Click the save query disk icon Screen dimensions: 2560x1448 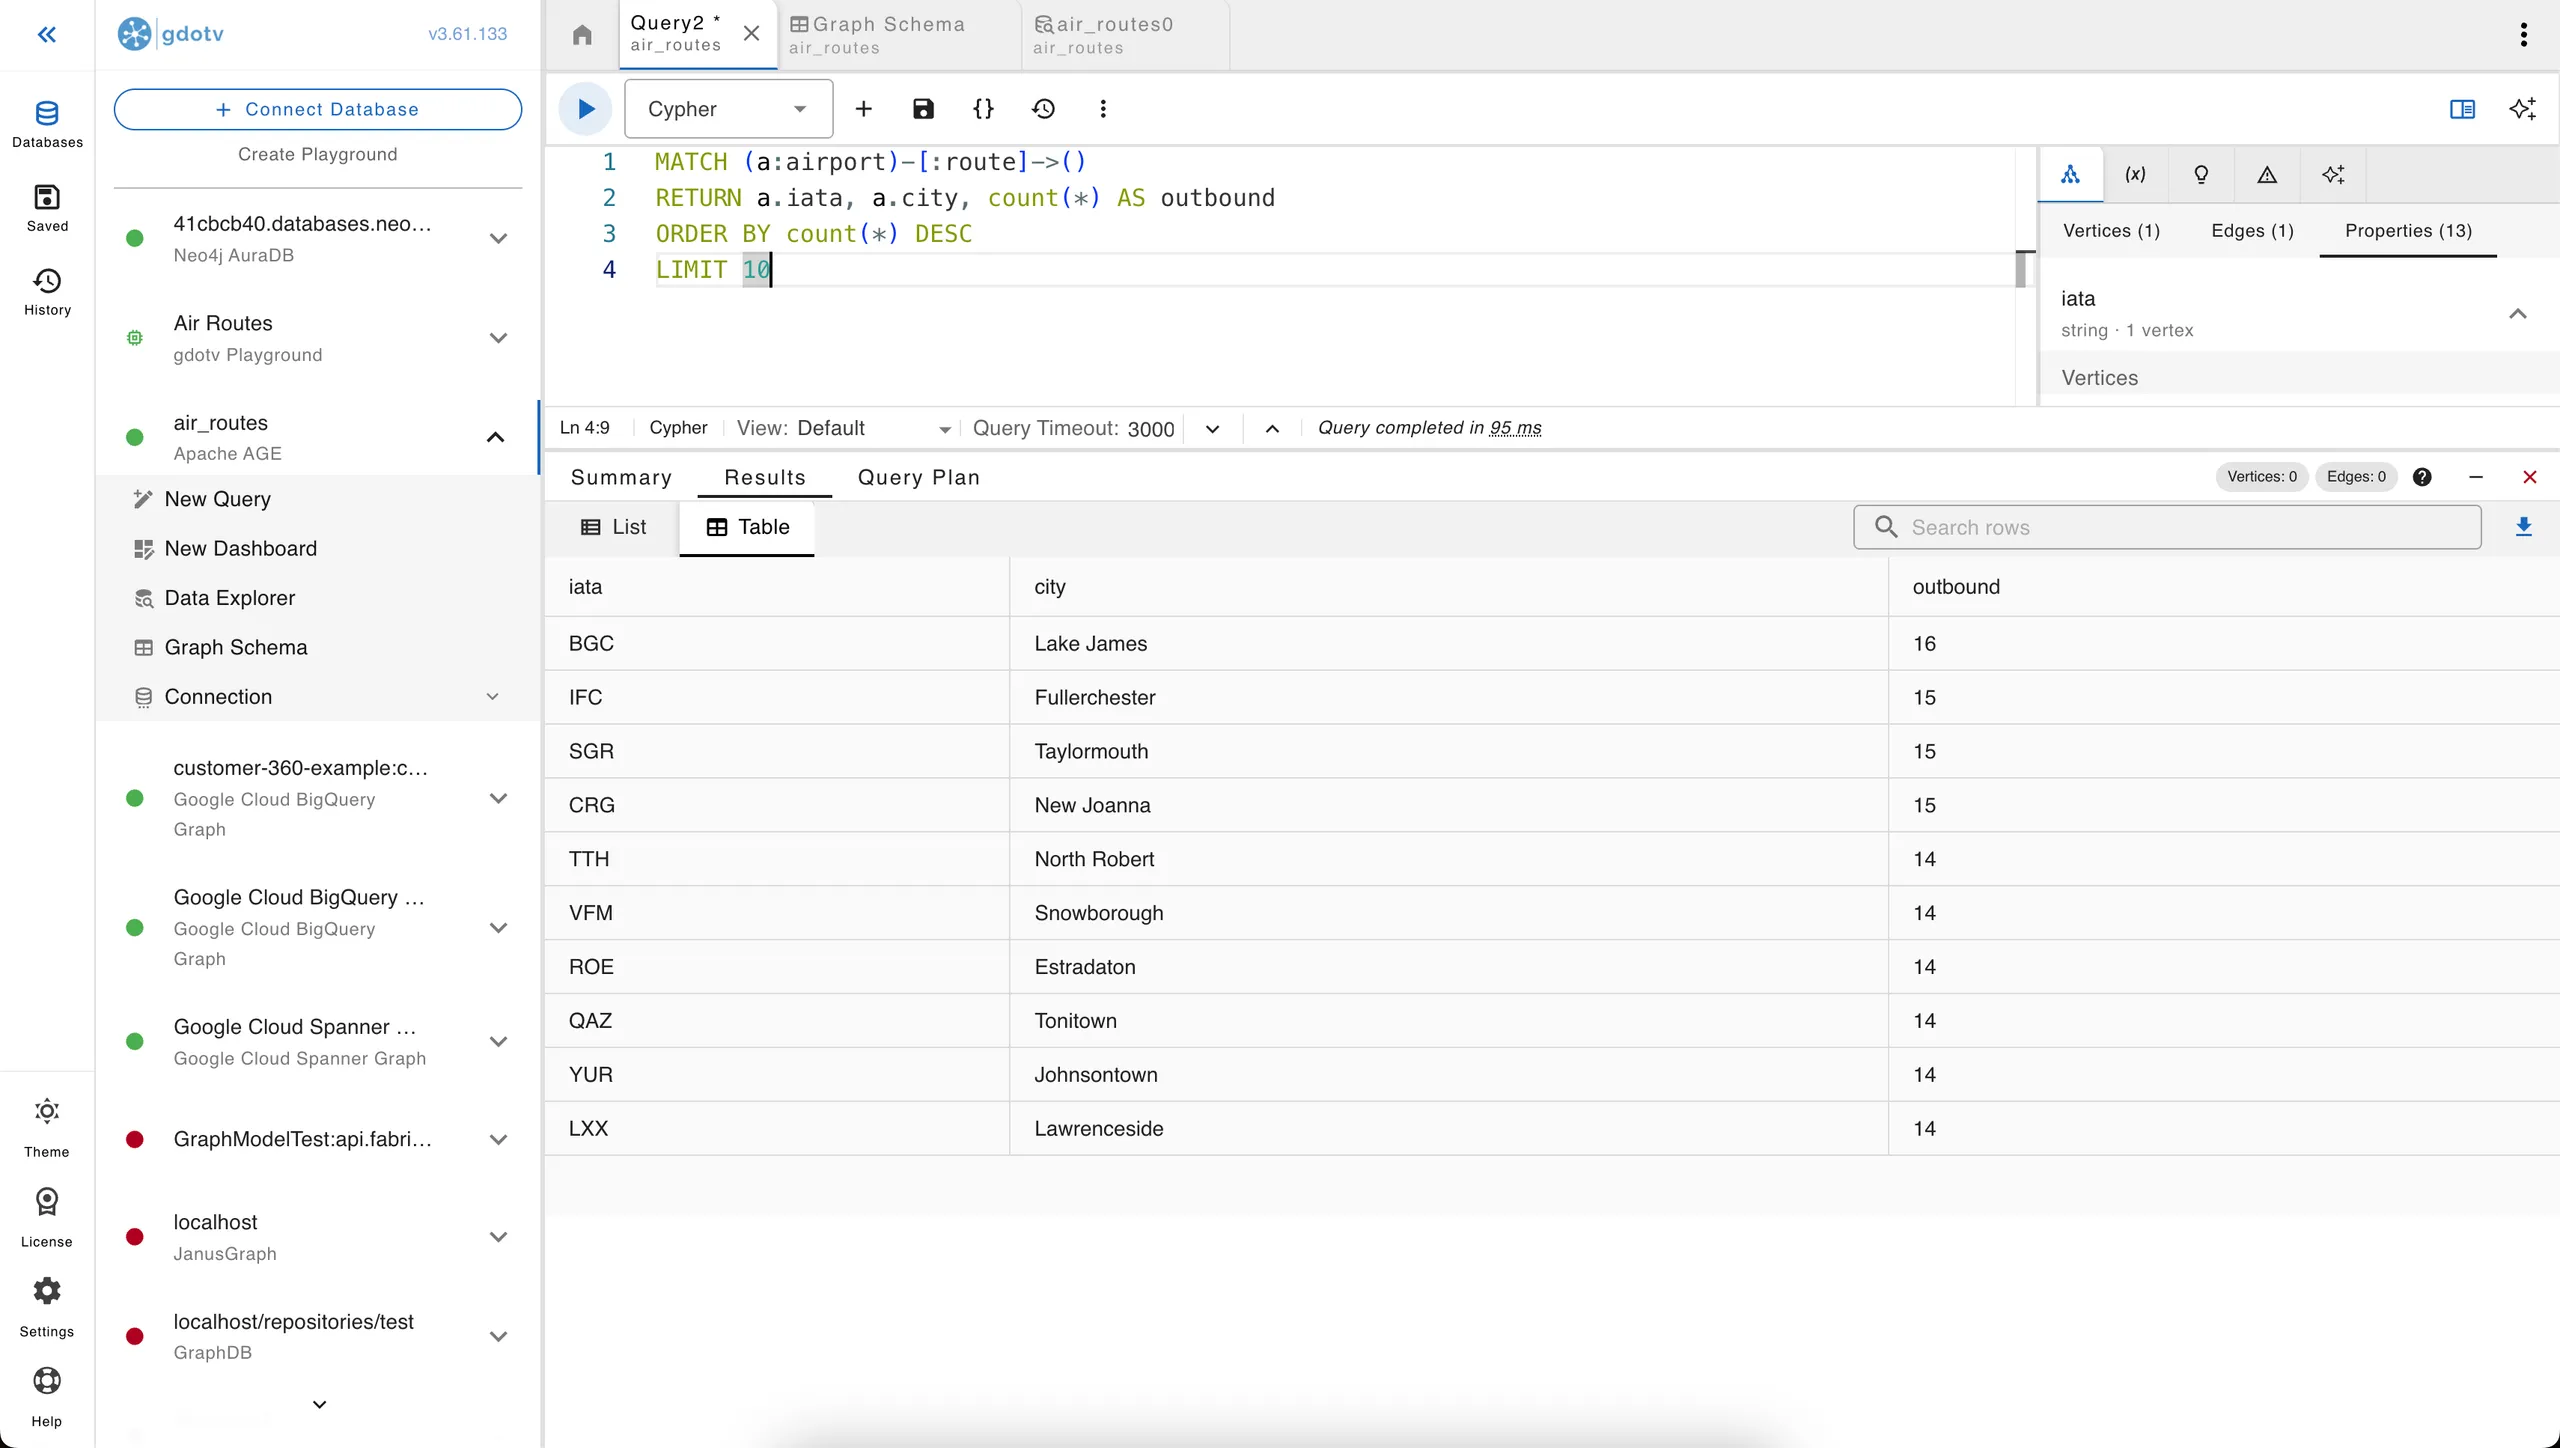click(x=923, y=109)
